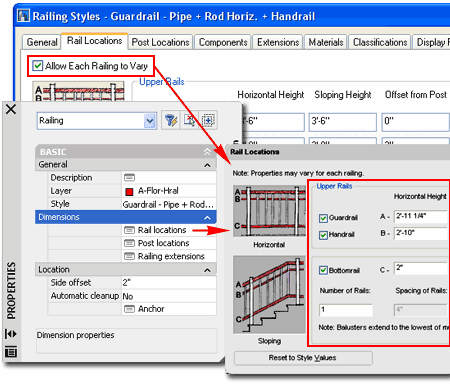Click the Quick Select filter icon
Image resolution: width=450 pixels, height=385 pixels.
pos(171,120)
